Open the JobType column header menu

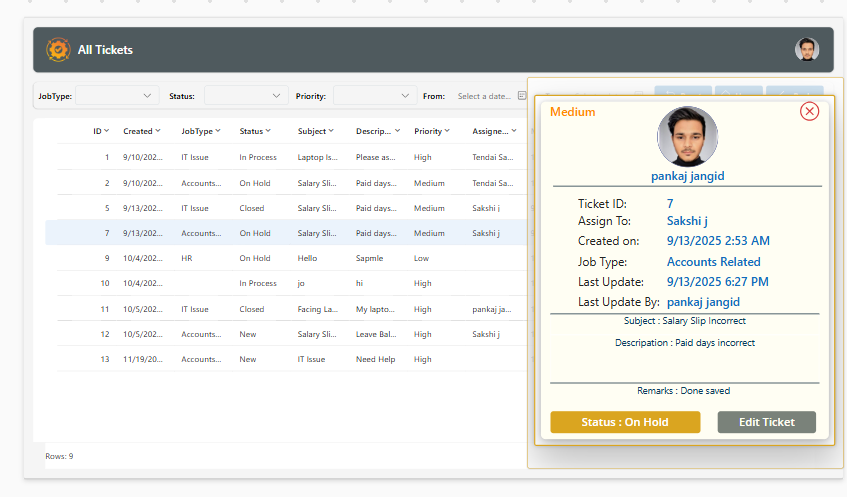coord(200,131)
